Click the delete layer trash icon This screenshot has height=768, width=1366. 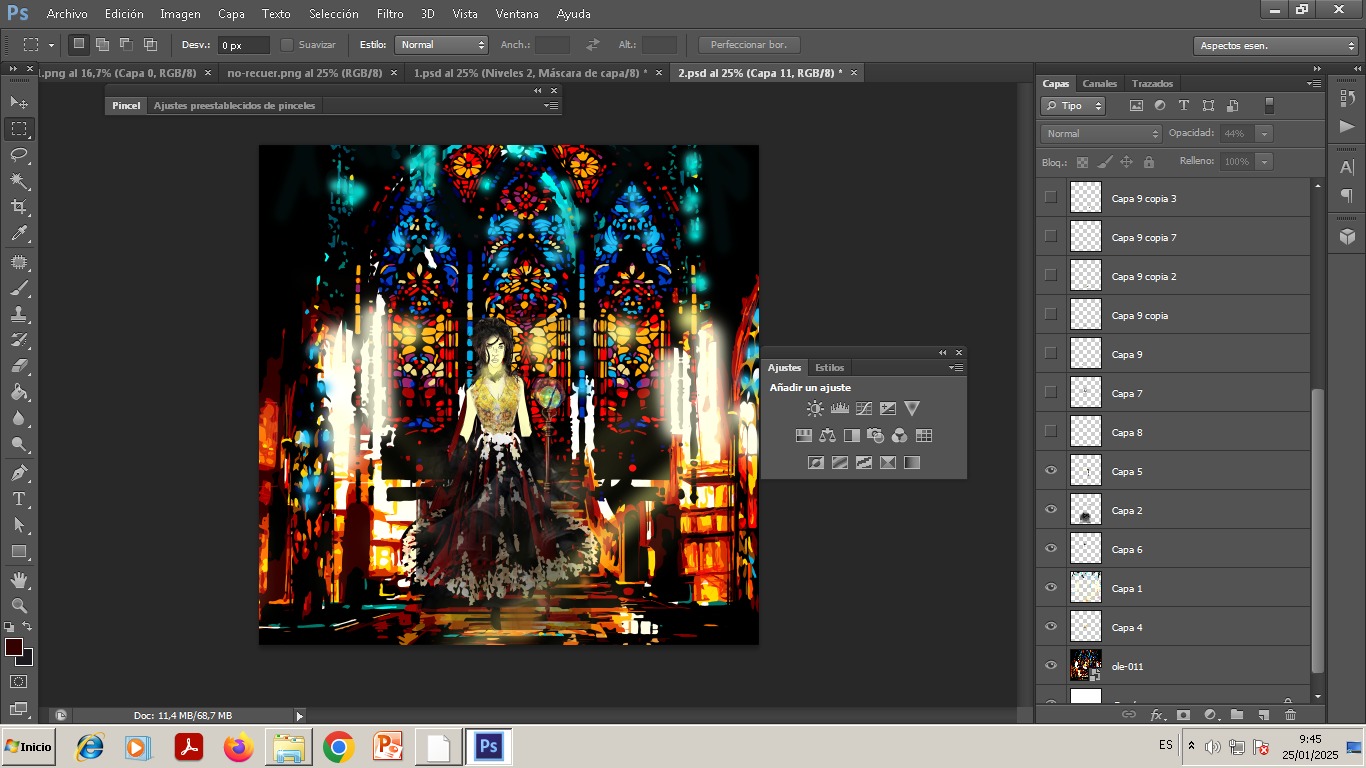point(1290,715)
